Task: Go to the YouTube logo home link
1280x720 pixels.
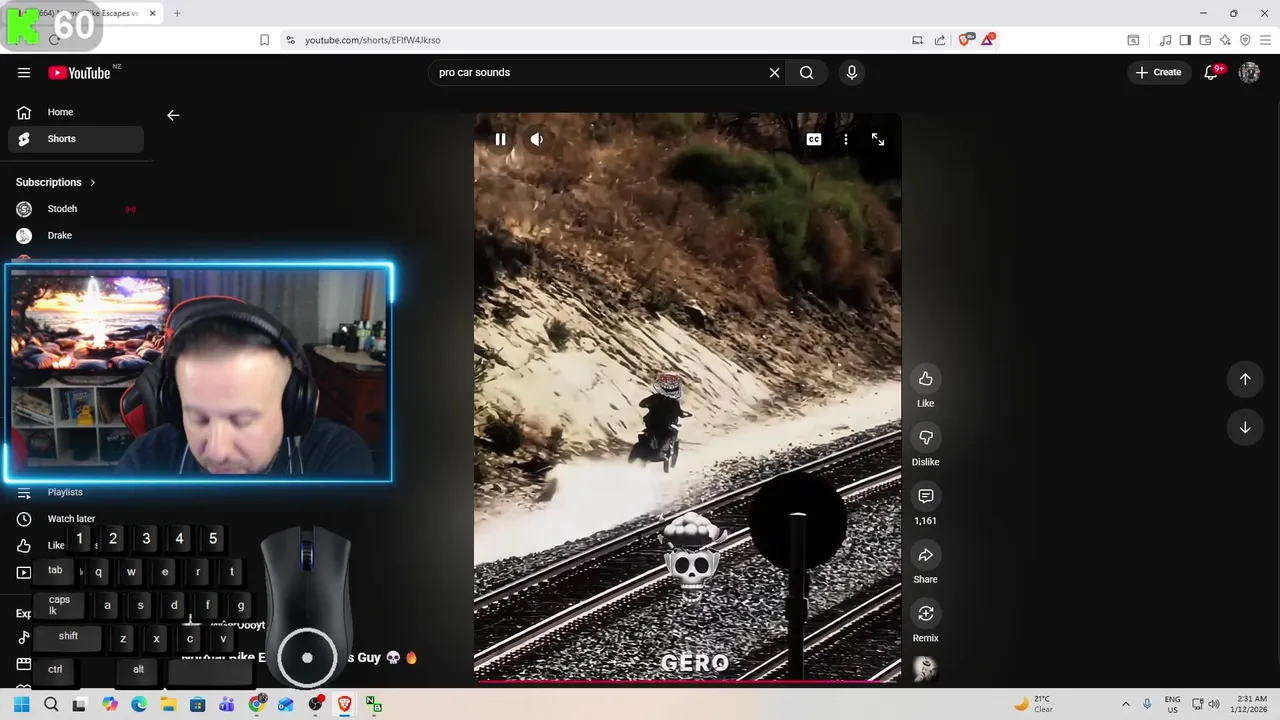Action: [79, 72]
